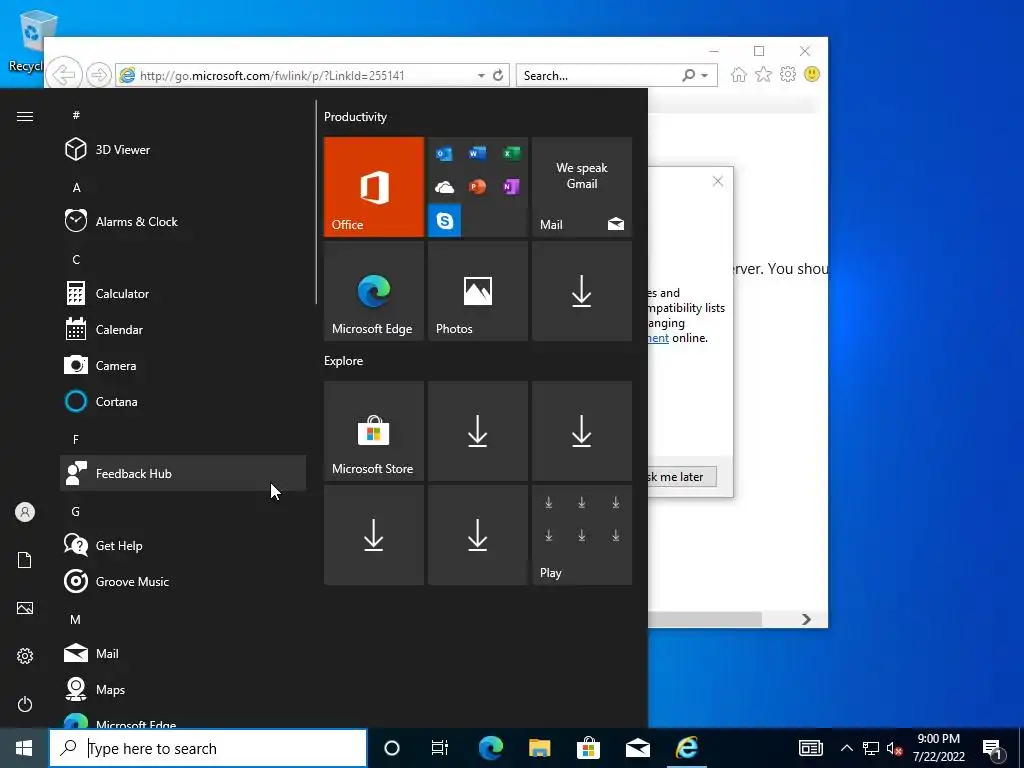Open File Explorer from the taskbar

pos(539,748)
